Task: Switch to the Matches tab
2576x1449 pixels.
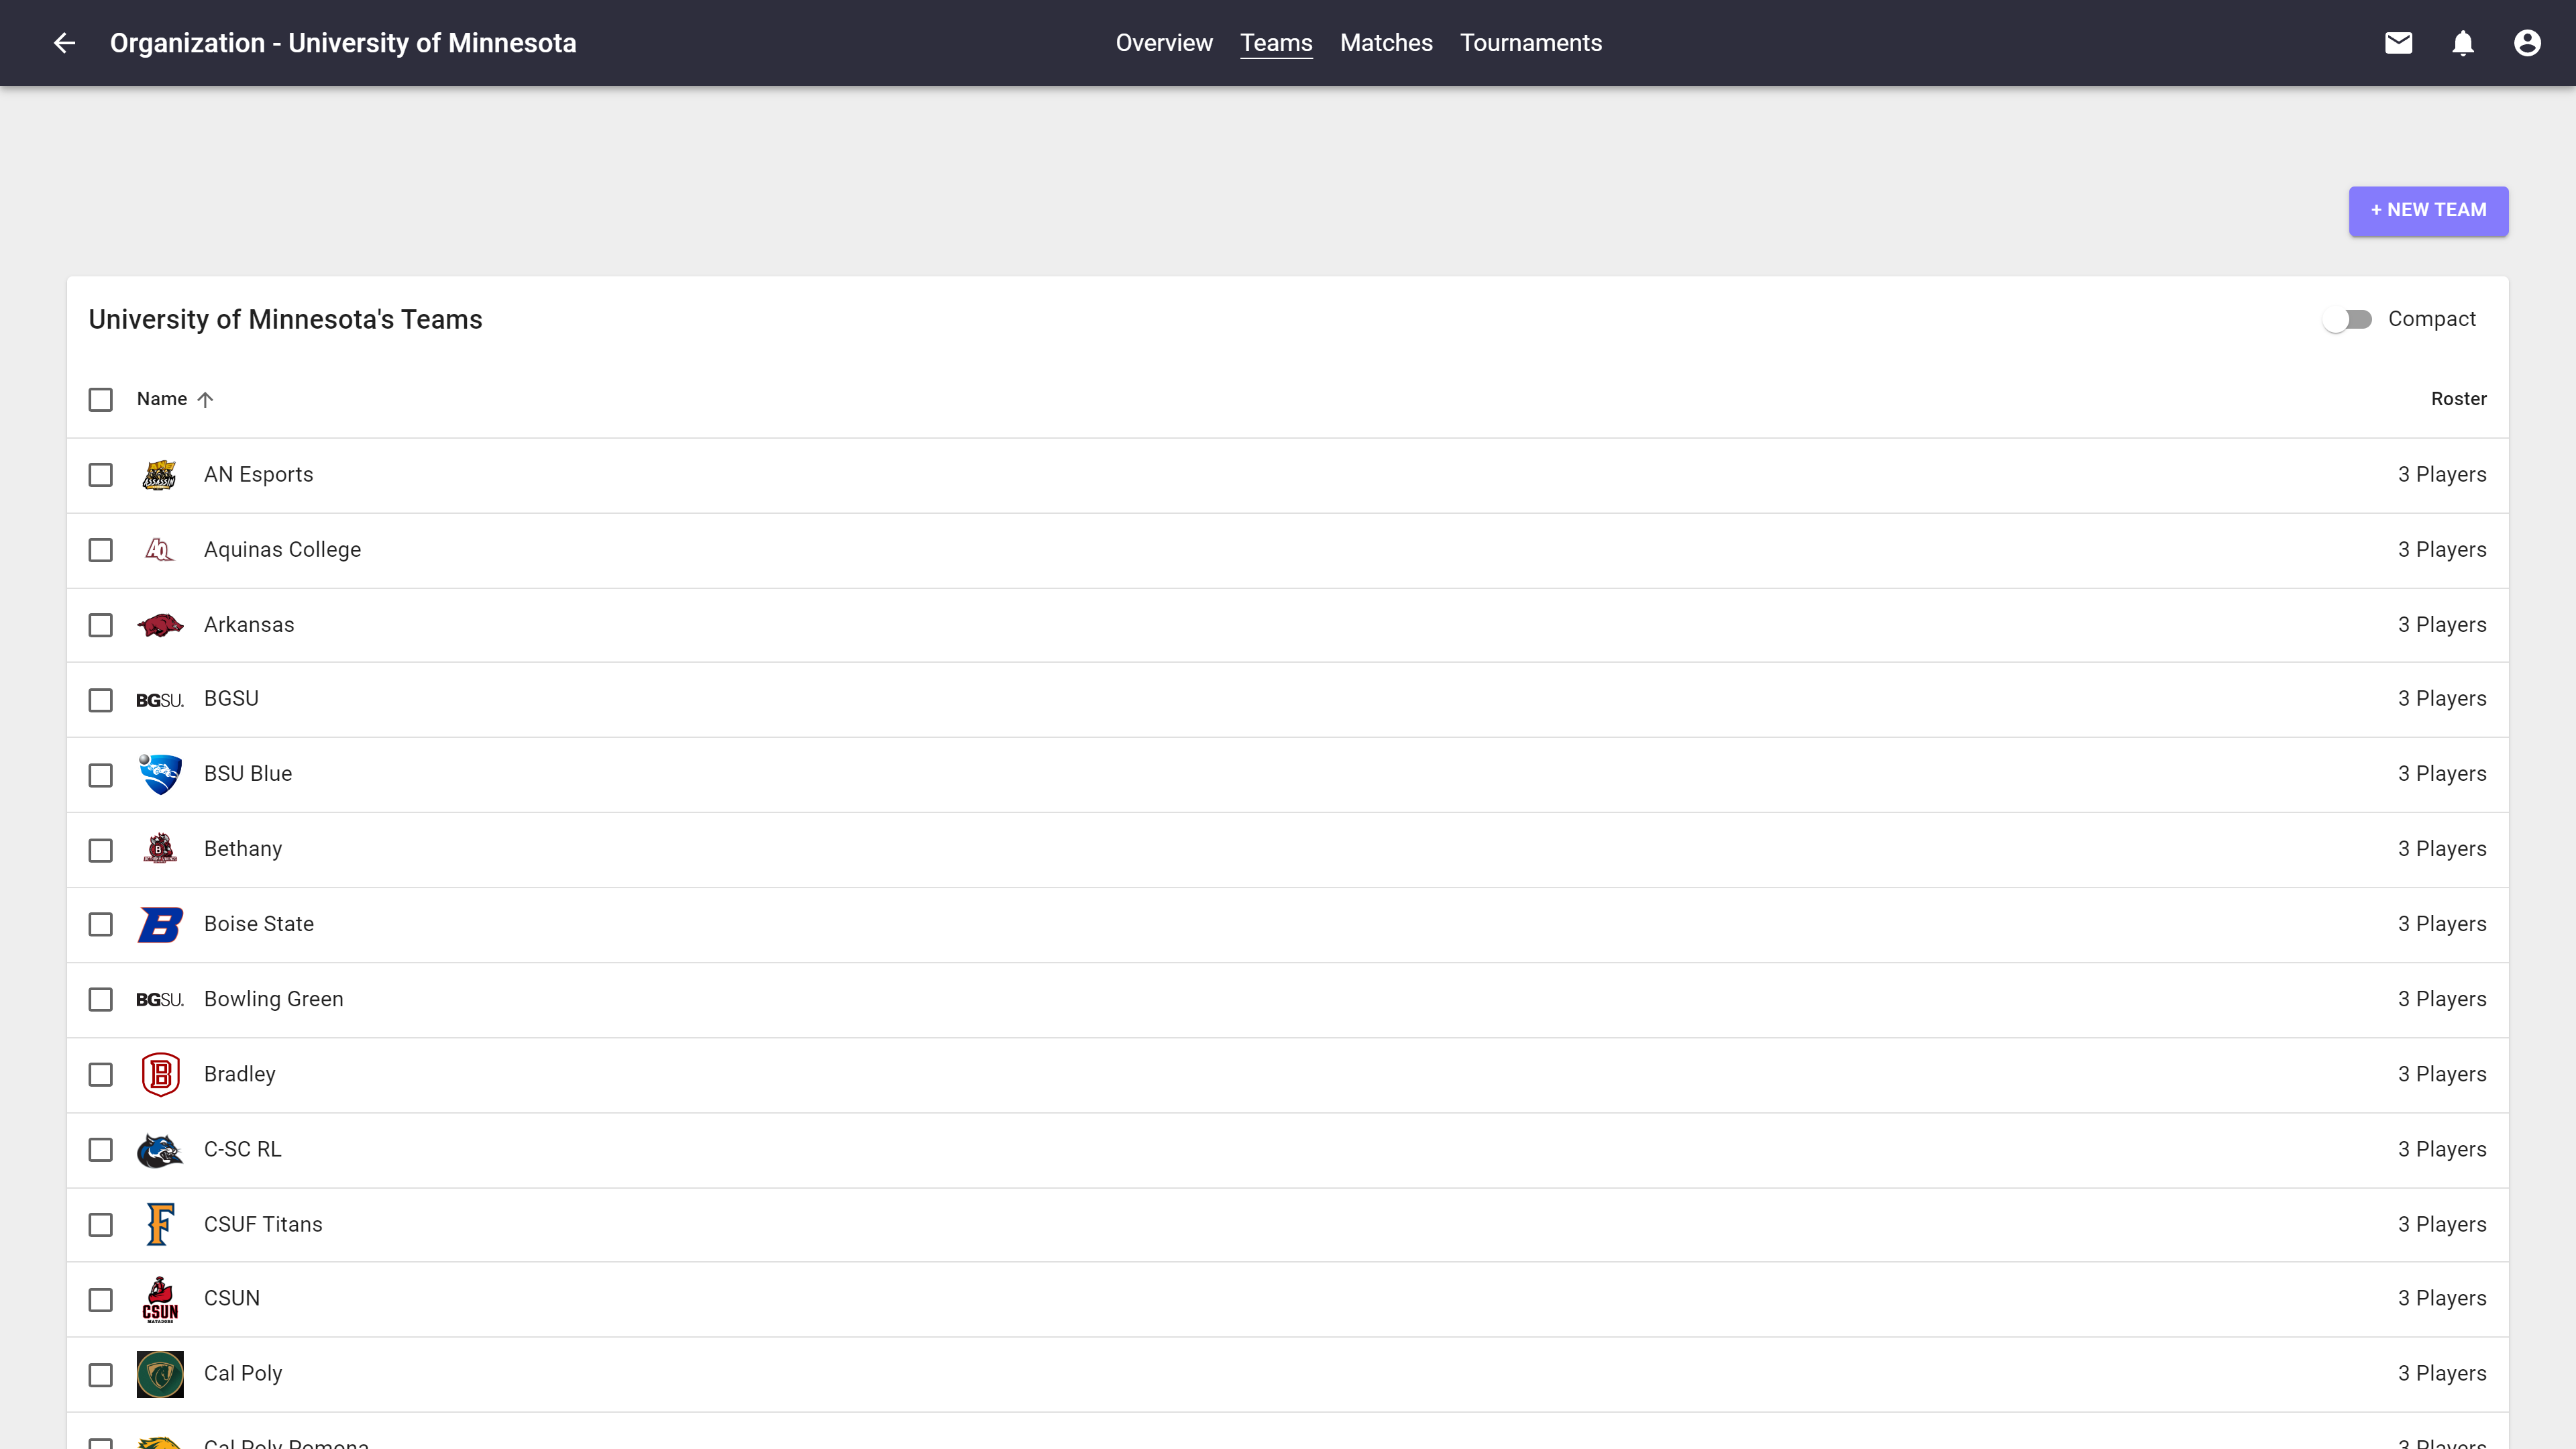Action: tap(1386, 43)
